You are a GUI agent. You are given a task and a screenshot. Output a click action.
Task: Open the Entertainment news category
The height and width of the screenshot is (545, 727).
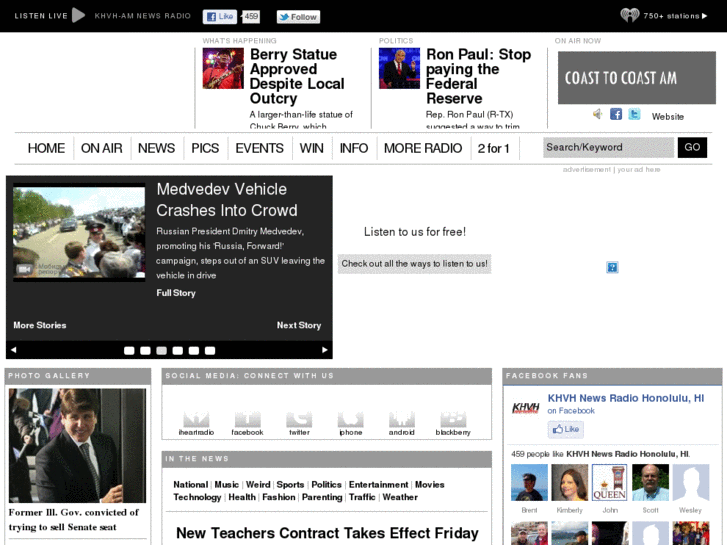point(379,485)
